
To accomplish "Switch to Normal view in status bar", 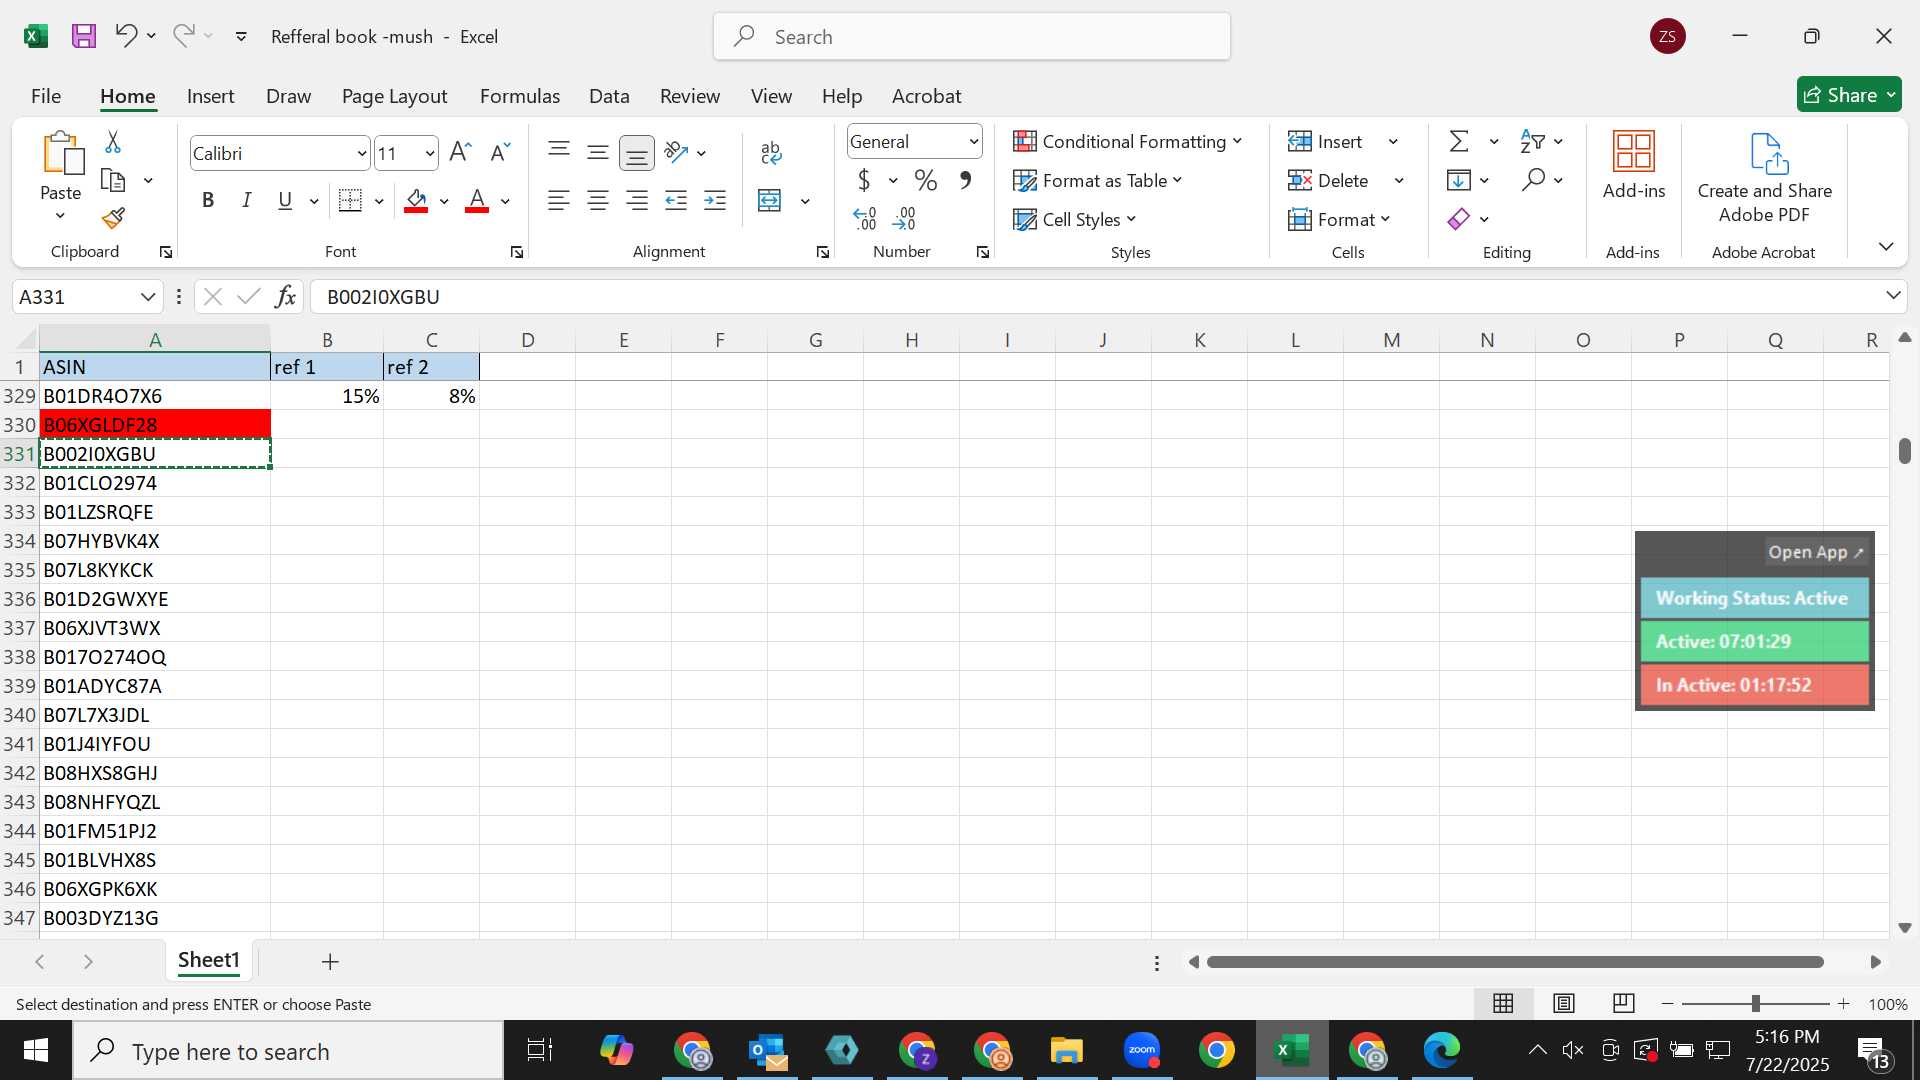I will pos(1503,1003).
